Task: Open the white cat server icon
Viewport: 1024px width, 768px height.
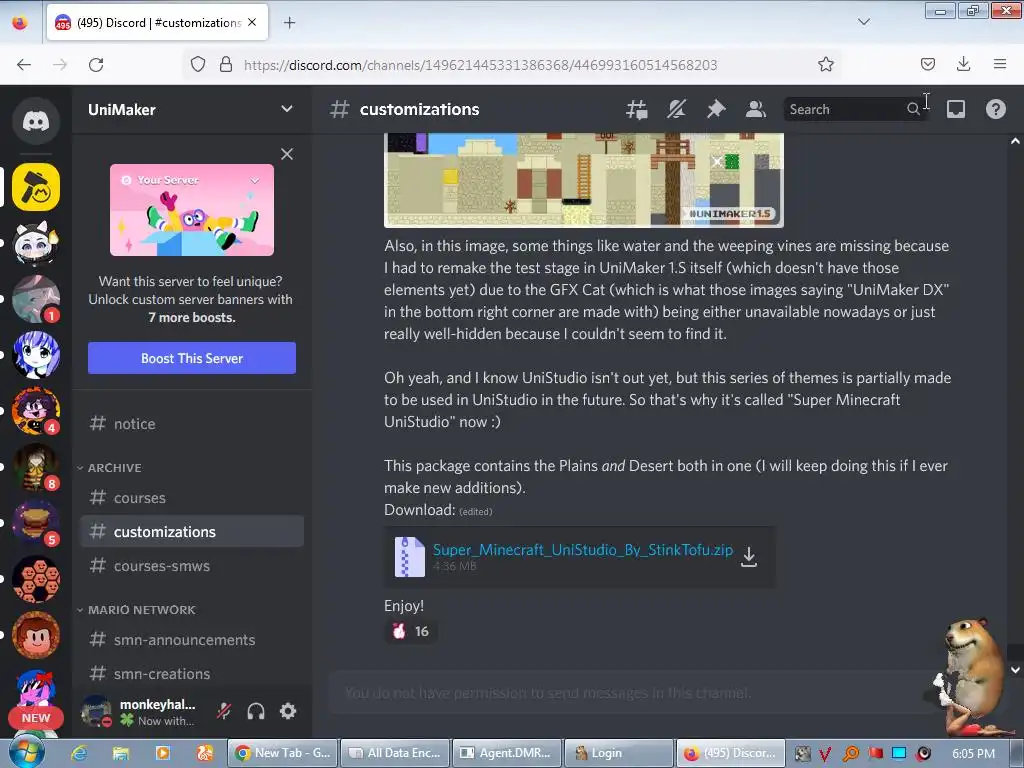Action: coord(36,243)
